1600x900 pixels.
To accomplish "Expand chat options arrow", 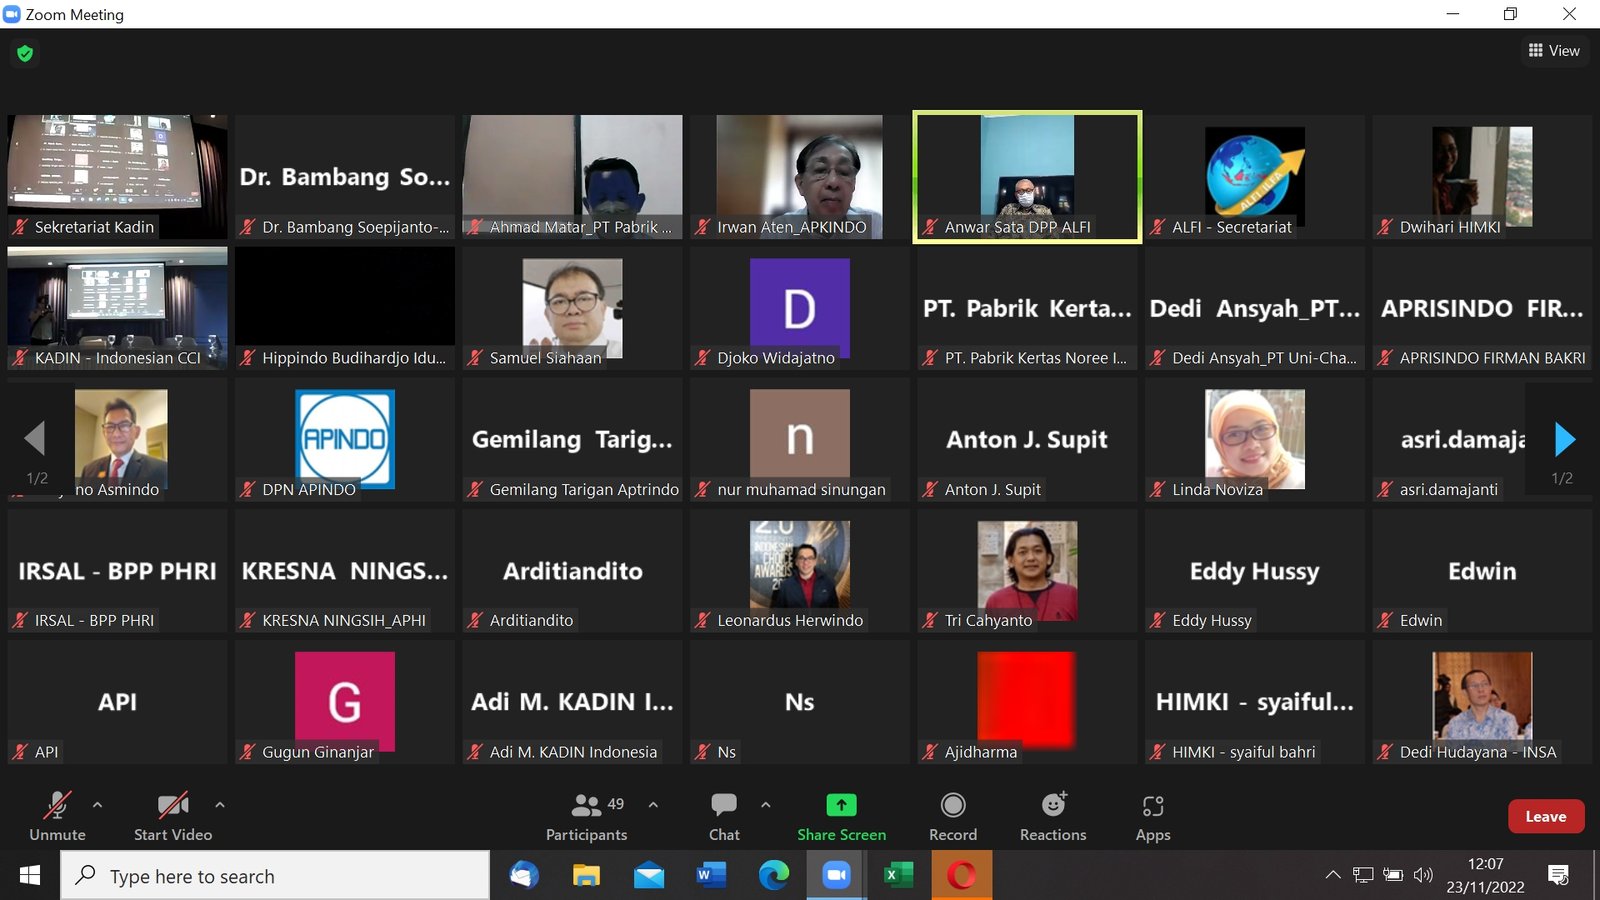I will [765, 804].
